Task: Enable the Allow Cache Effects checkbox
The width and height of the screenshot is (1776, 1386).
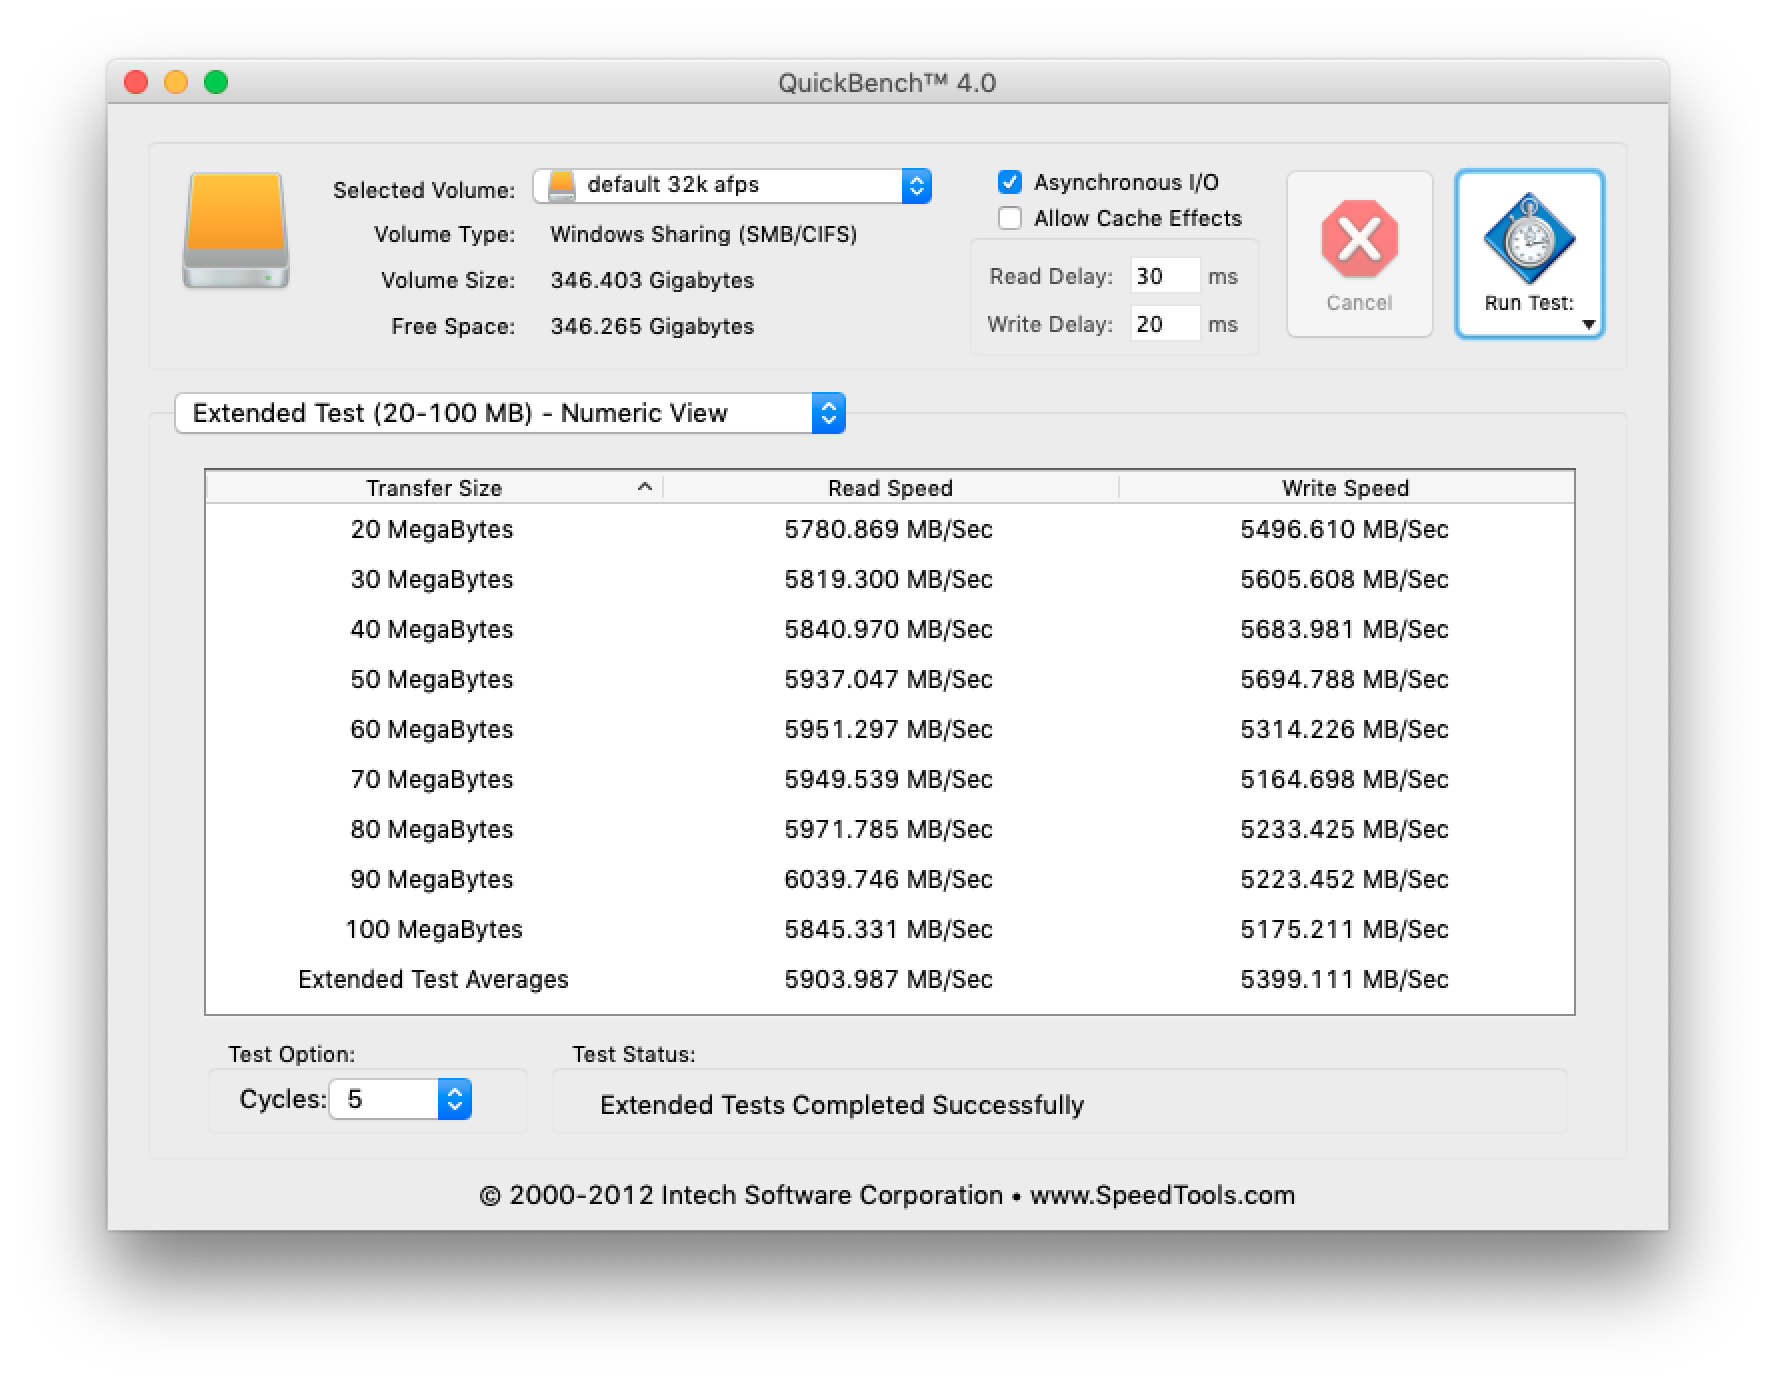Action: click(1010, 218)
